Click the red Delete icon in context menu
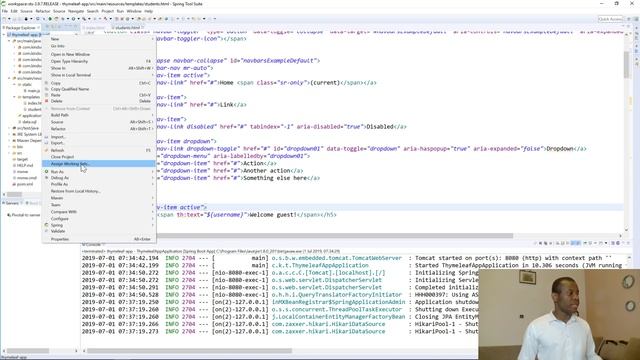640x360 pixels. pos(47,101)
